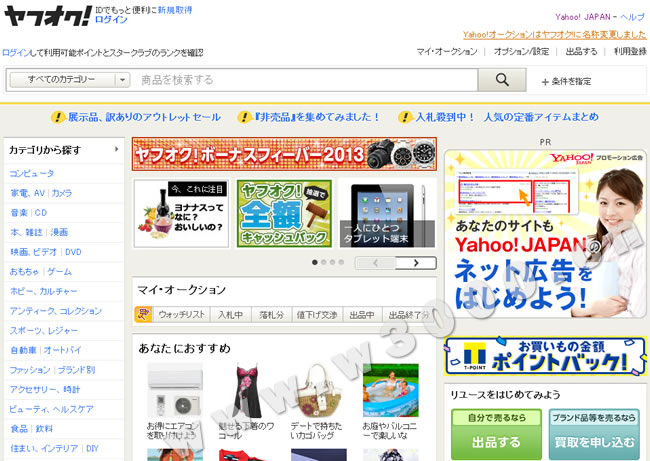Open the カゴバッグ recommended item

click(318, 402)
